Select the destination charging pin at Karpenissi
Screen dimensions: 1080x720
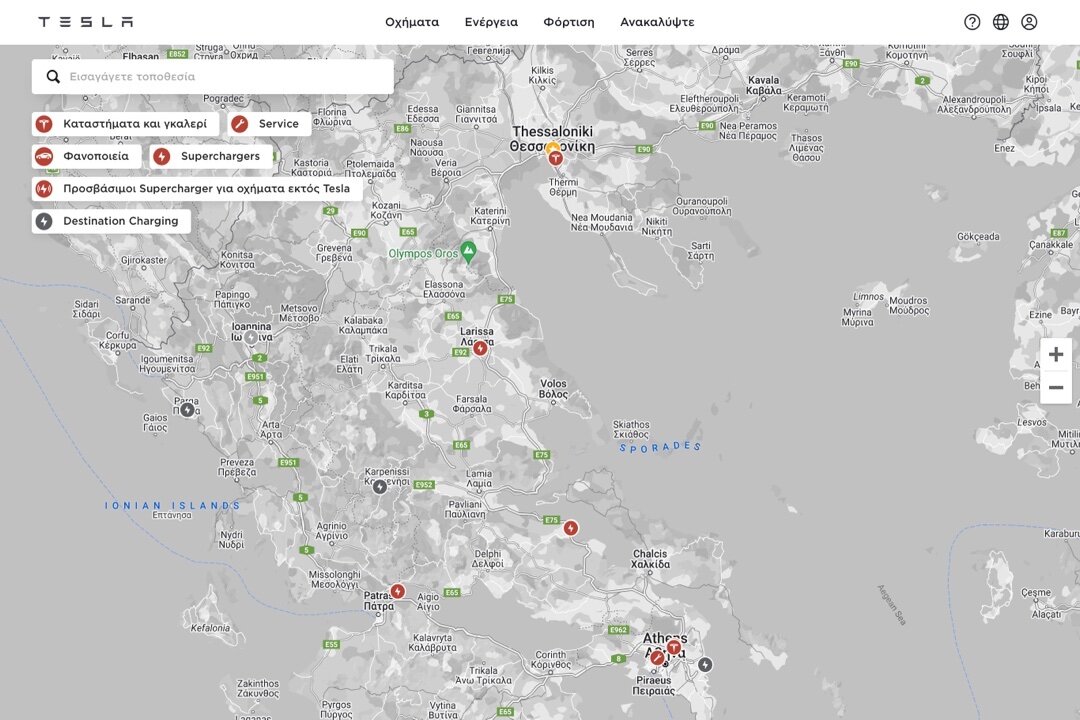click(x=380, y=487)
